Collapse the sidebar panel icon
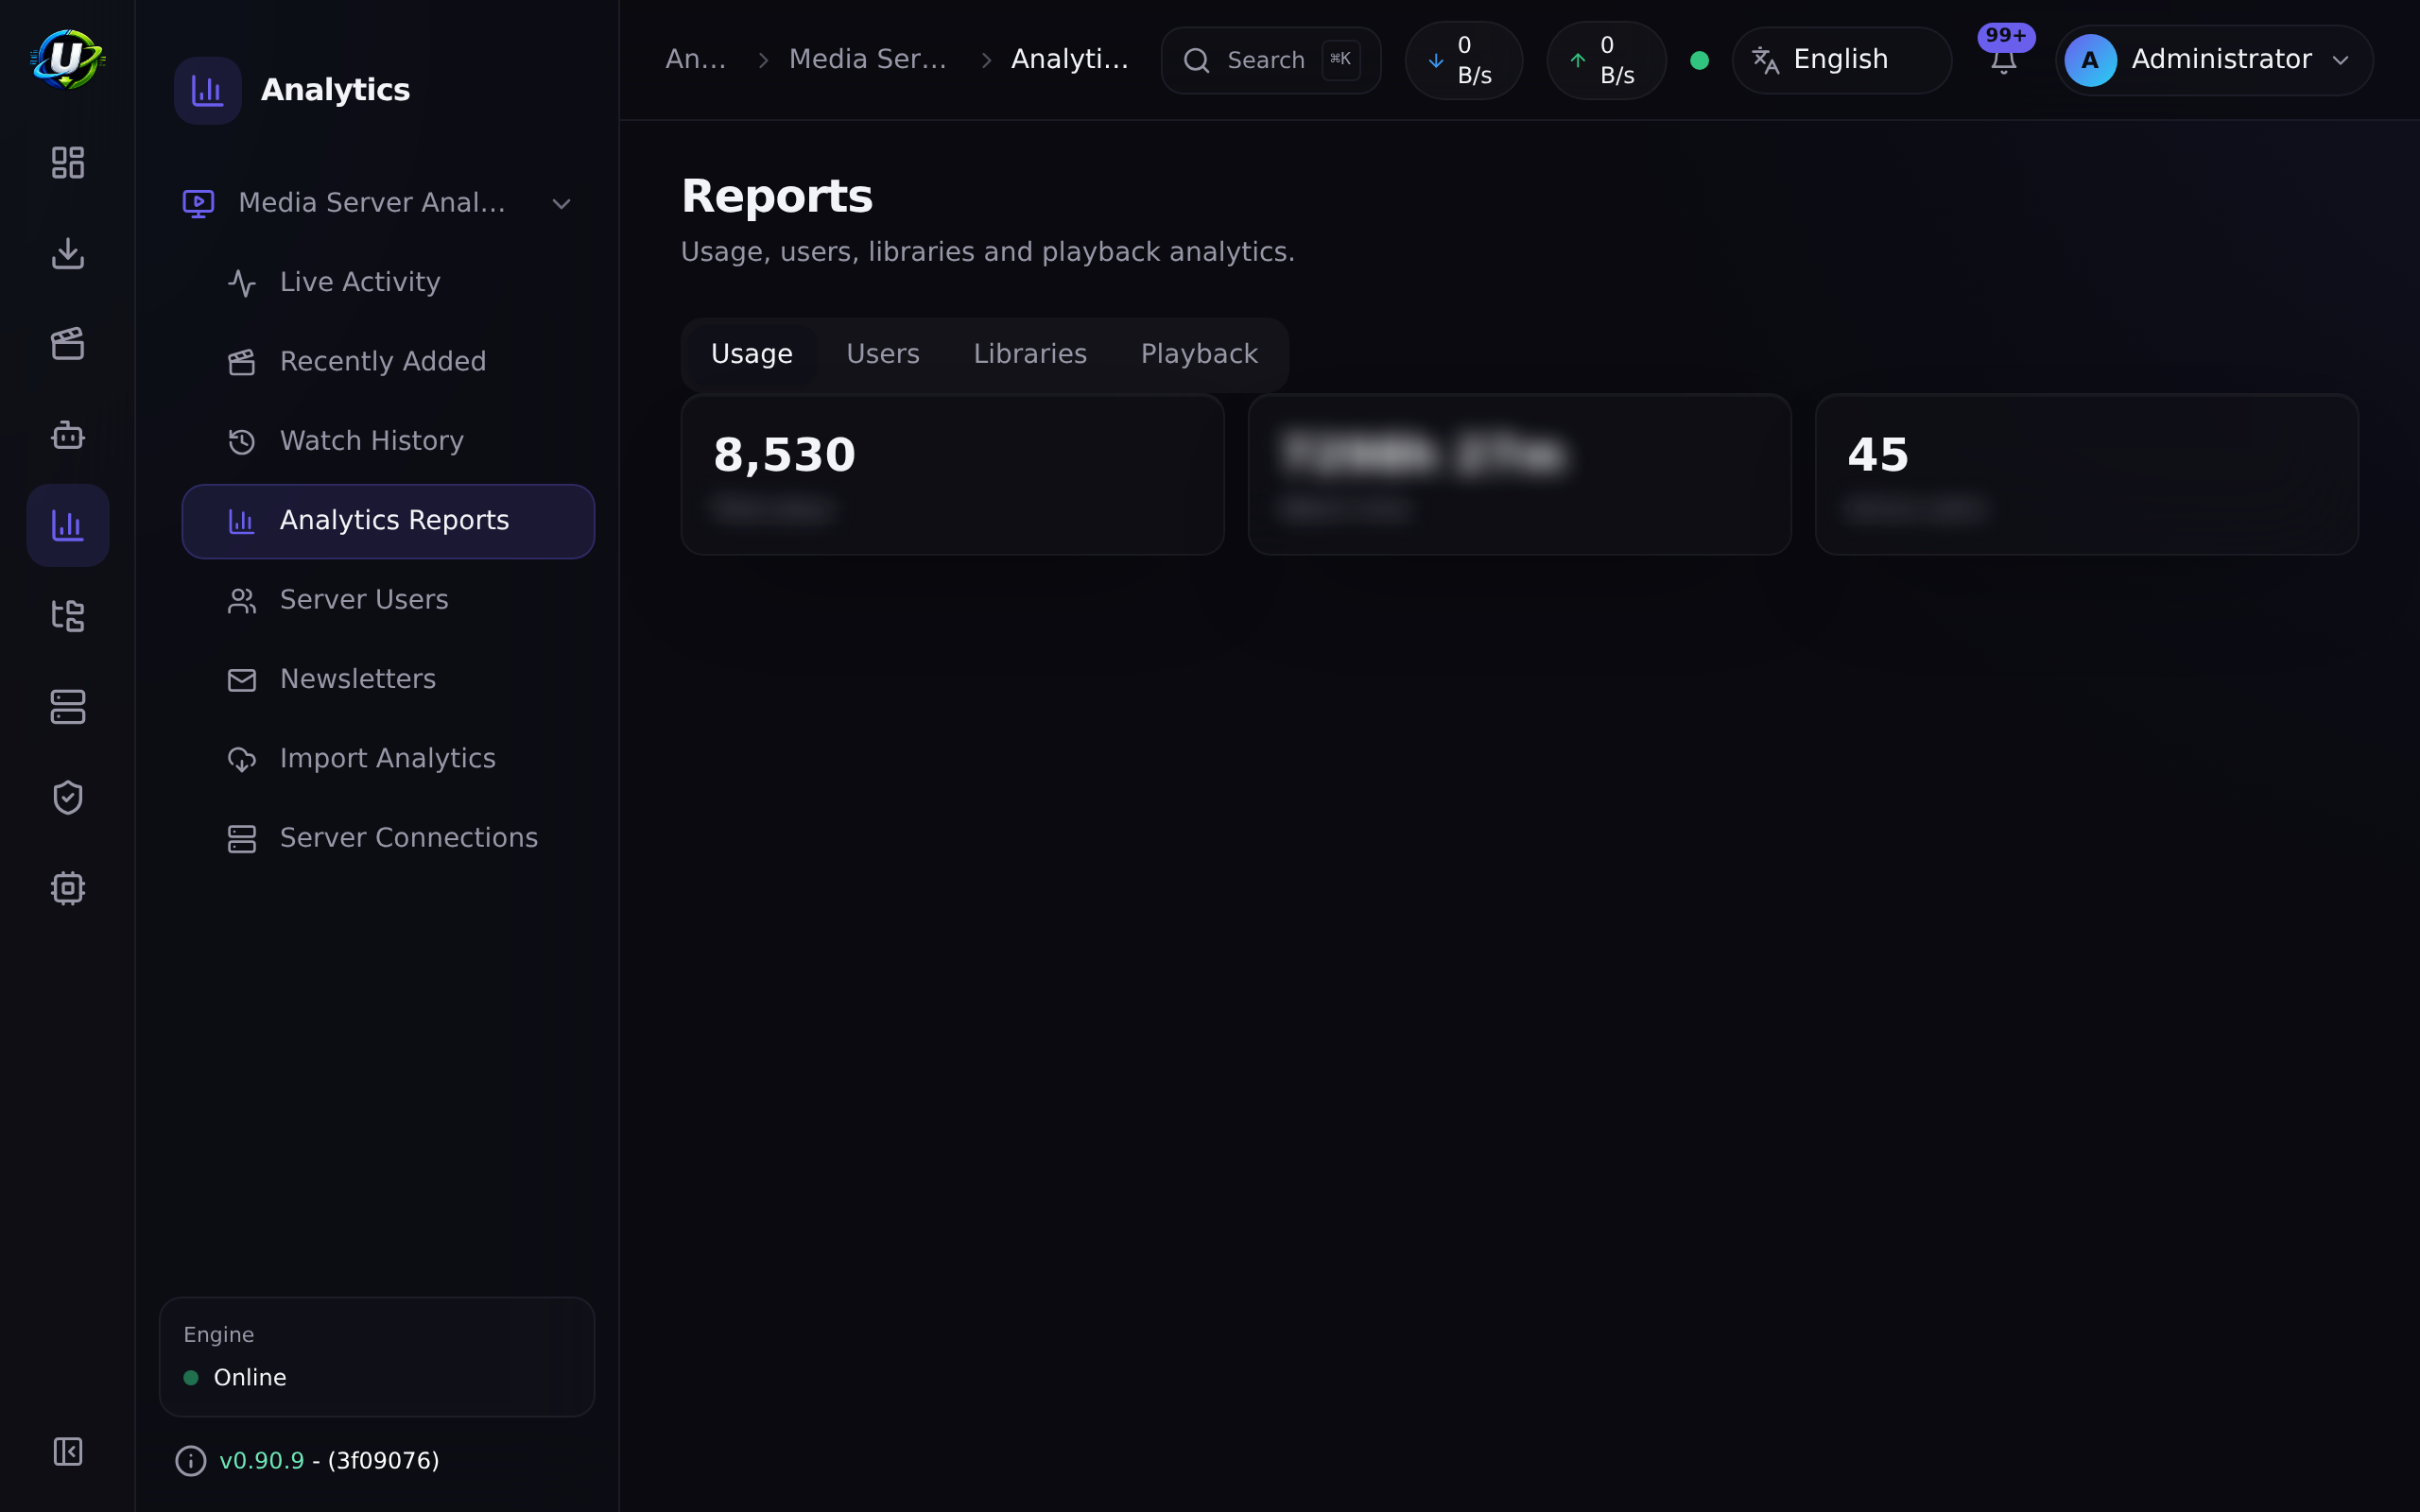This screenshot has width=2420, height=1512. point(68,1451)
